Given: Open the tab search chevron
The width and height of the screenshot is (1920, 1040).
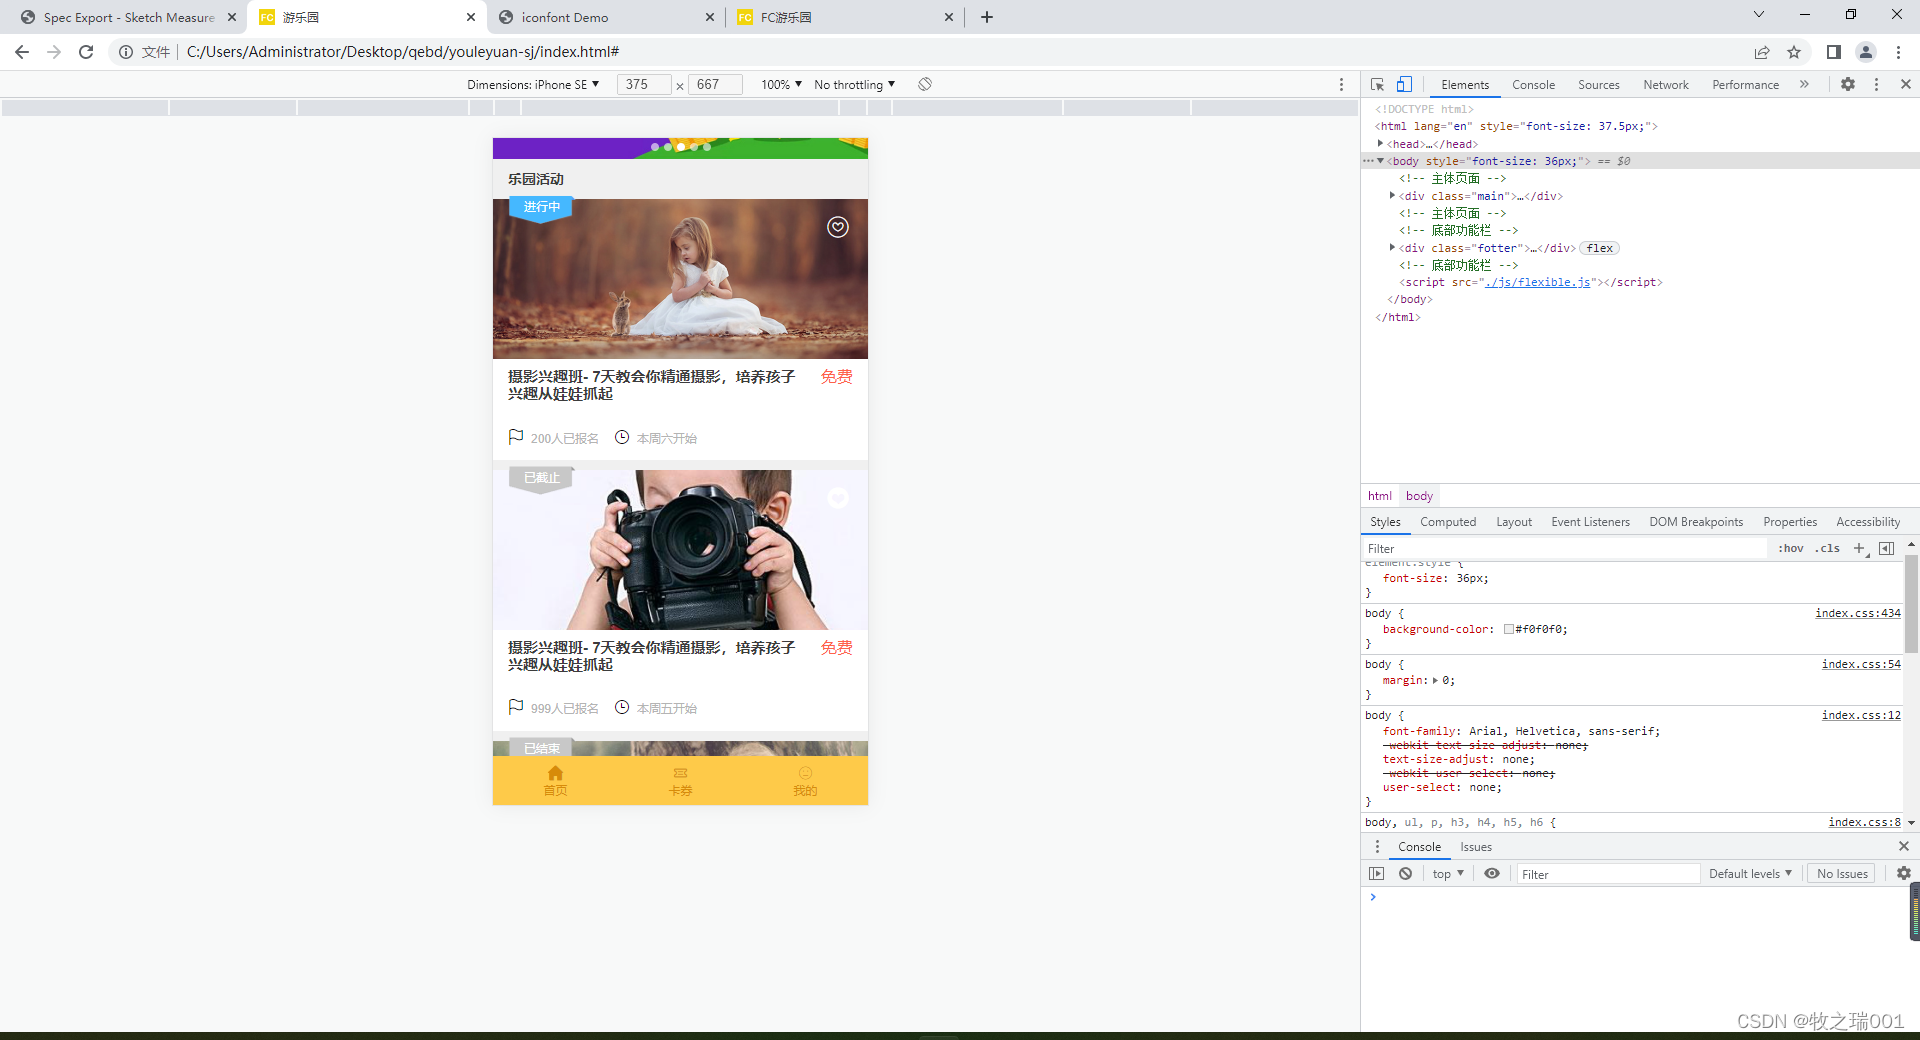Looking at the screenshot, I should pos(1759,14).
